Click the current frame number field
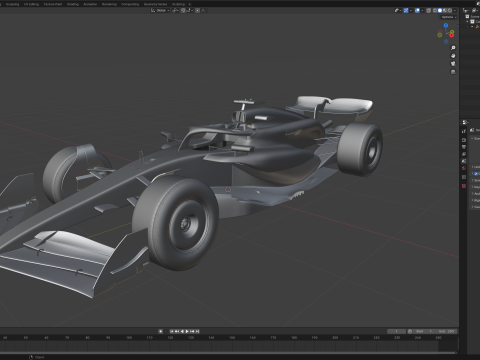This screenshot has width=480, height=360. (x=396, y=331)
